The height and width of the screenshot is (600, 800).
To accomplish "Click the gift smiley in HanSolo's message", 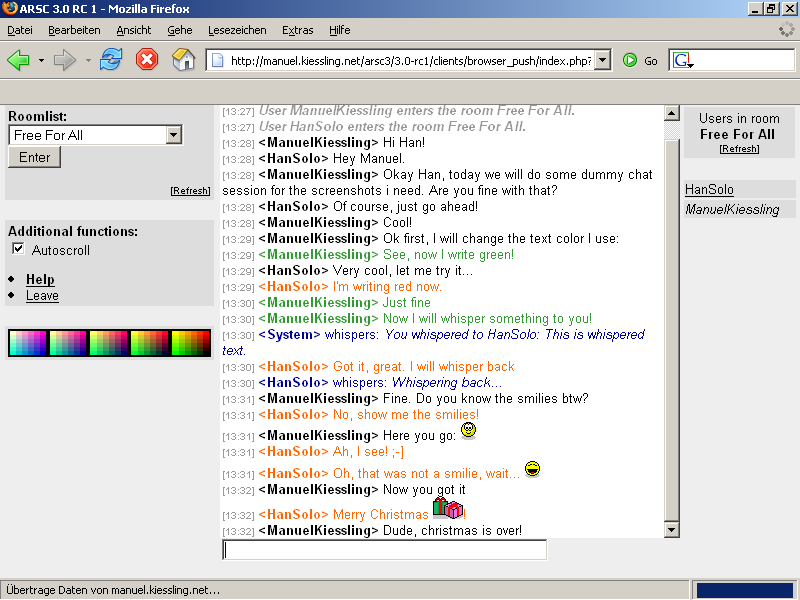I will tap(447, 508).
